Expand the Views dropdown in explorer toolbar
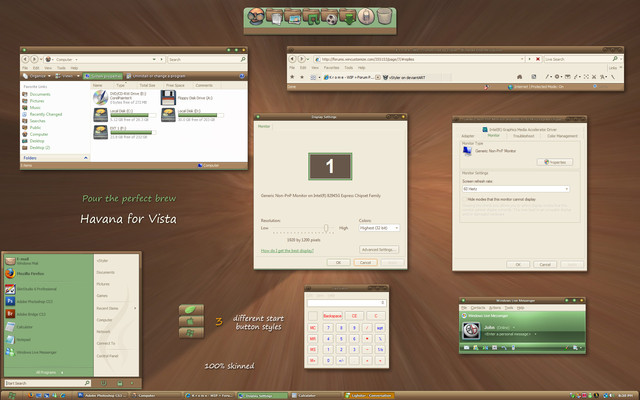 click(x=78, y=76)
